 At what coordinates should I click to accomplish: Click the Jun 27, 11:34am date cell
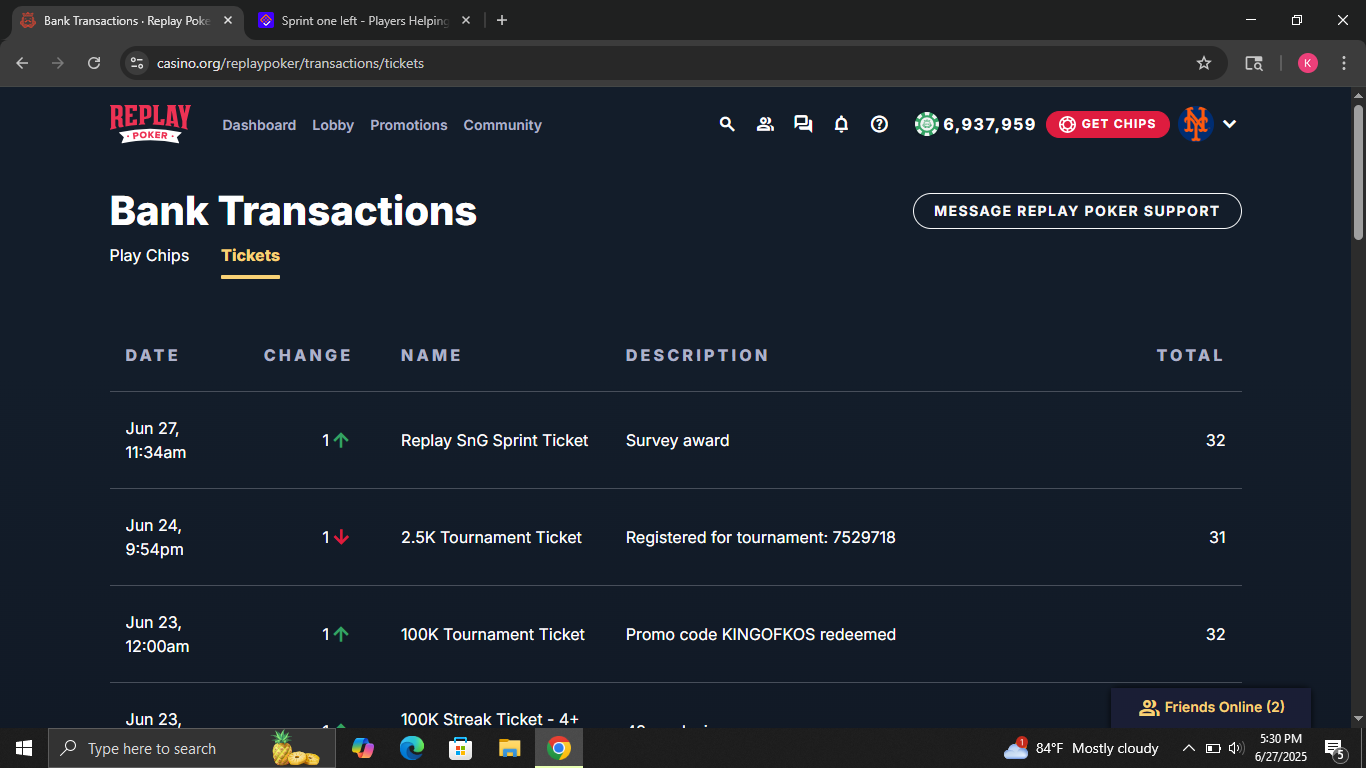156,440
